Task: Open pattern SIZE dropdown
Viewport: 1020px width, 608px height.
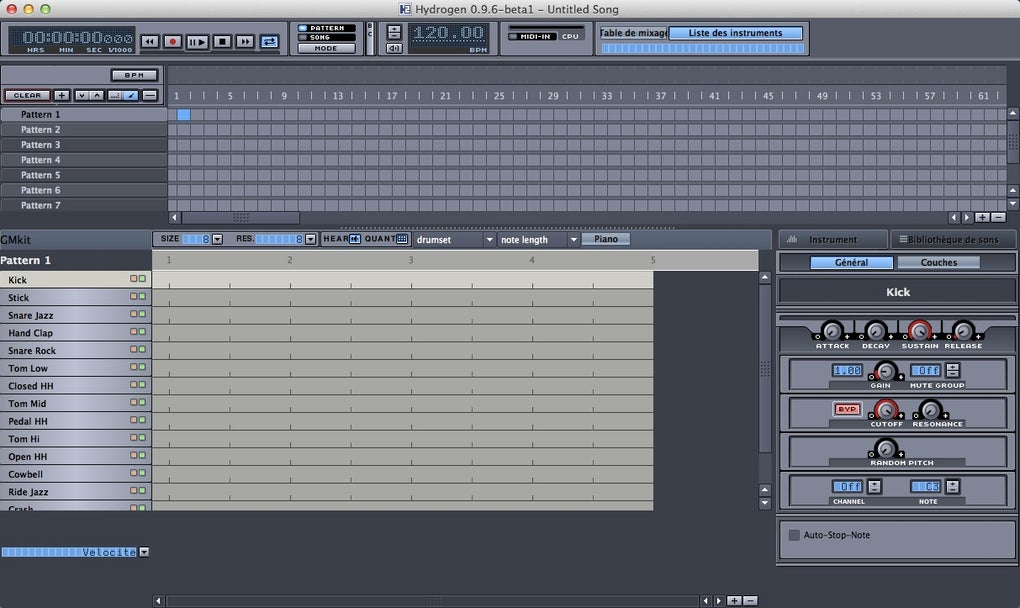Action: (217, 239)
